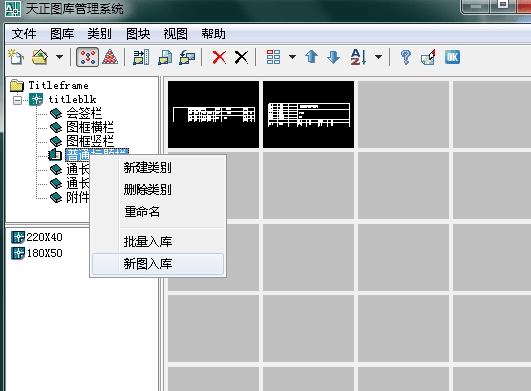Click the blue up arrow icon

(312, 57)
